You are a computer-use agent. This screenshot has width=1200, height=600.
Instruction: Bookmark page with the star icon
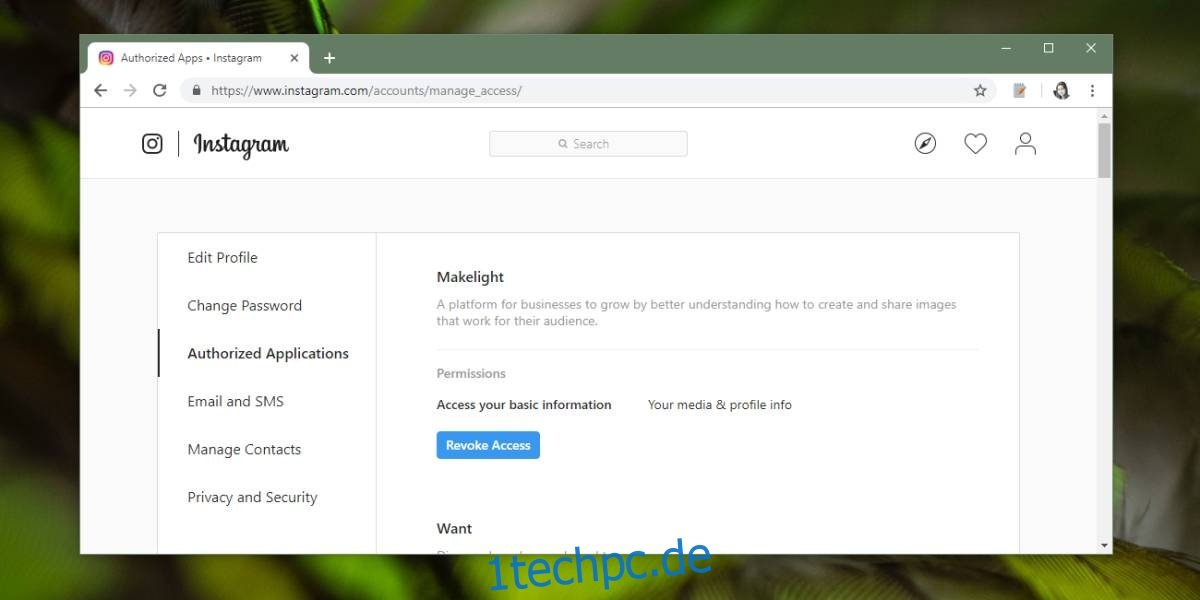coord(980,90)
